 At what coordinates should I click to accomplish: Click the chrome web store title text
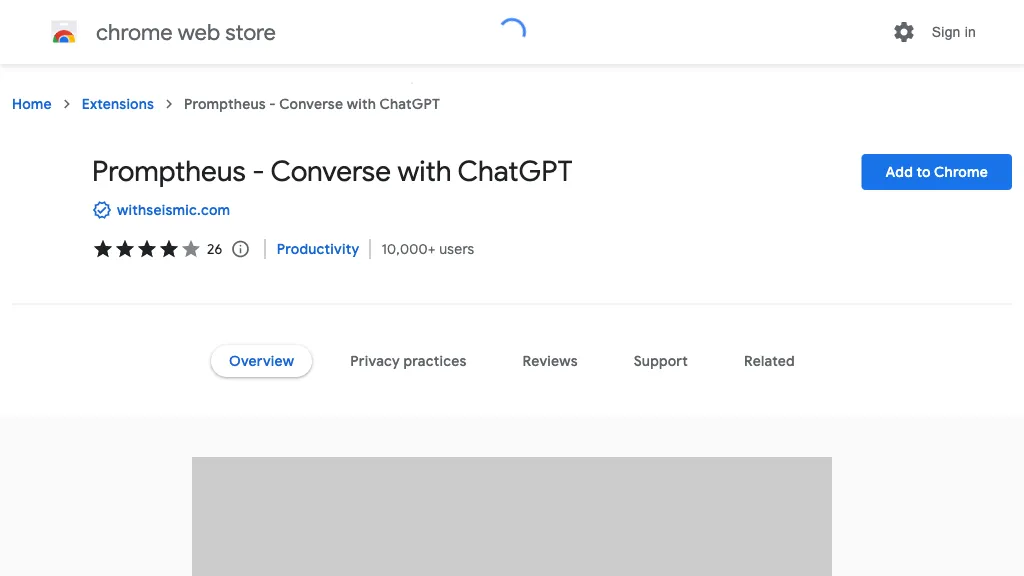tap(185, 32)
